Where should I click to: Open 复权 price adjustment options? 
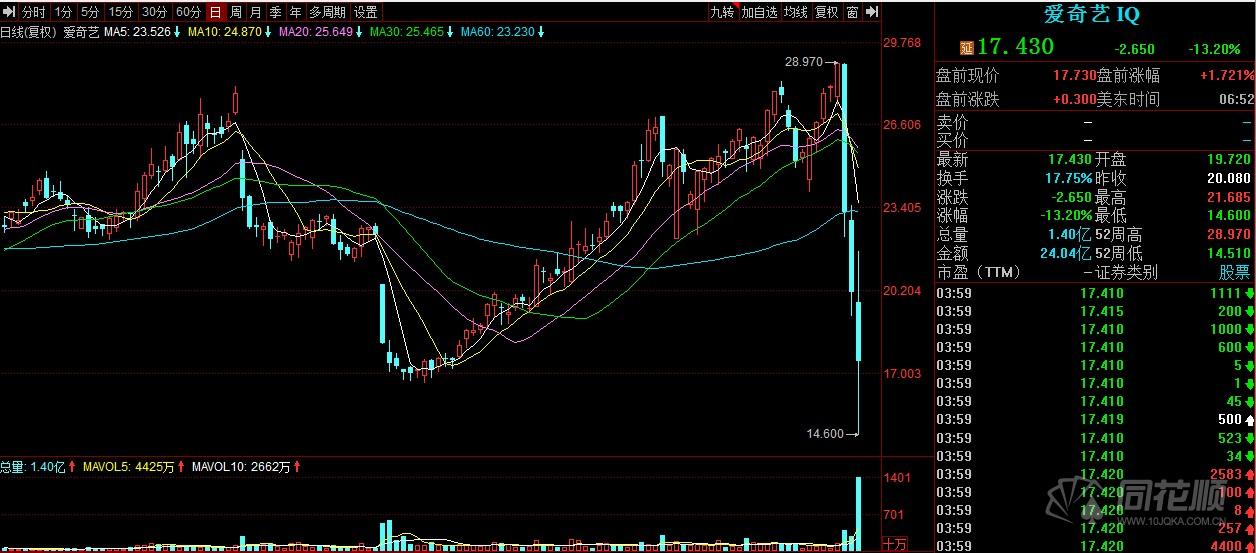pos(827,12)
